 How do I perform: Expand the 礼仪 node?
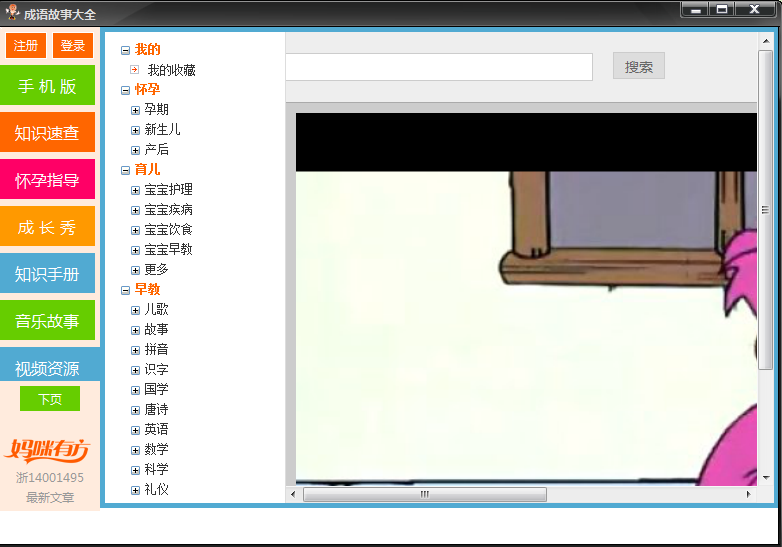click(135, 490)
